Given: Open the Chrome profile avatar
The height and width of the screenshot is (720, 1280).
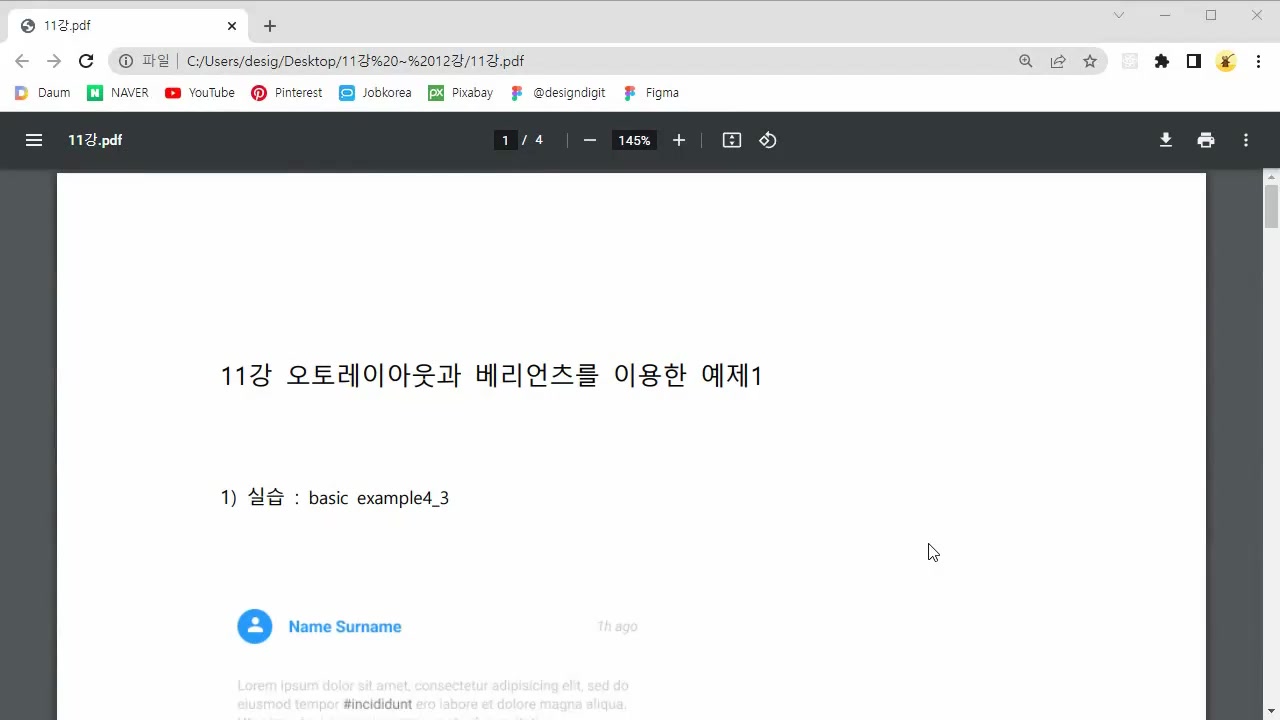Looking at the screenshot, I should pos(1226,61).
